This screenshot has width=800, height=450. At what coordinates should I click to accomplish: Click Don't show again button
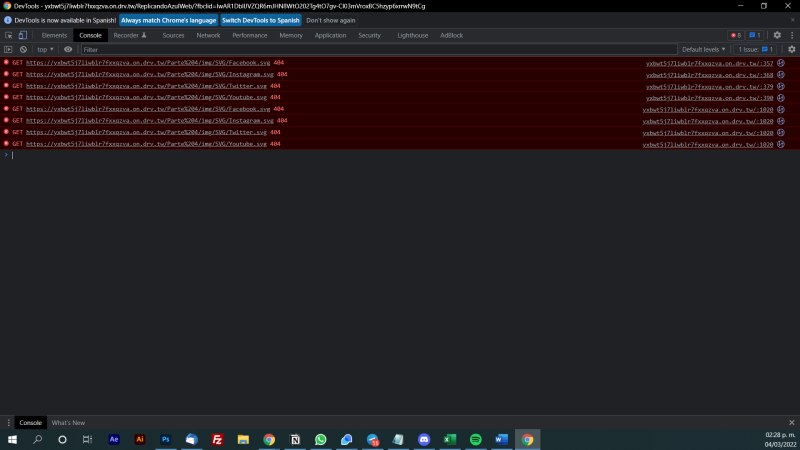(331, 20)
